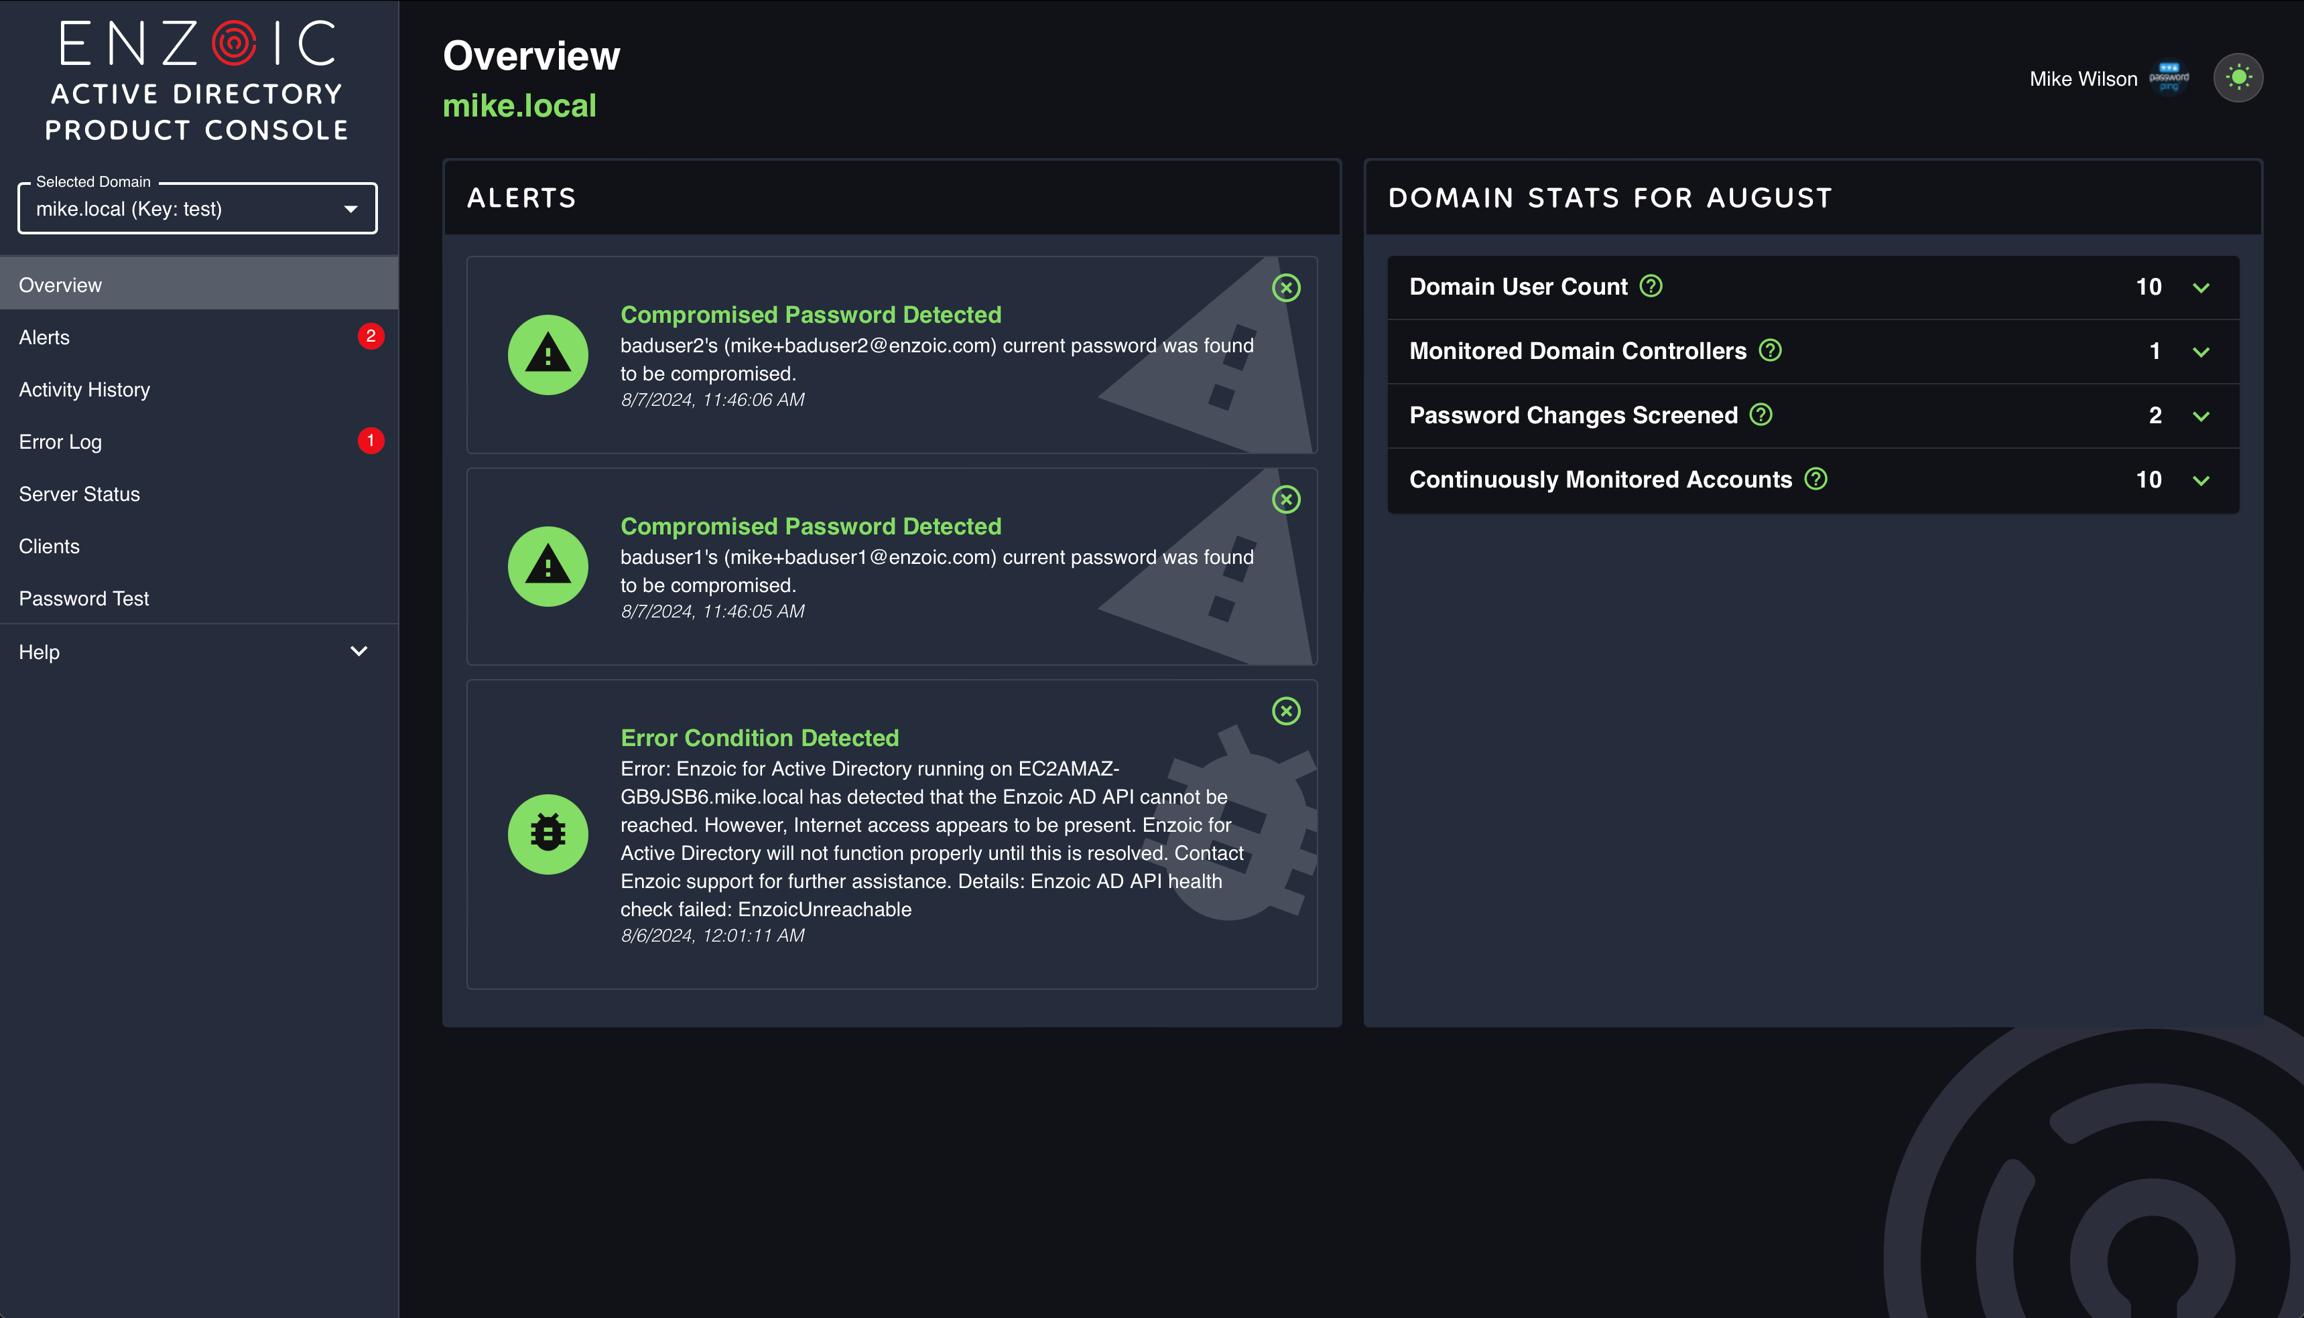Expand the Domain User Count row
This screenshot has height=1318, width=2304.
pyautogui.click(x=2201, y=288)
